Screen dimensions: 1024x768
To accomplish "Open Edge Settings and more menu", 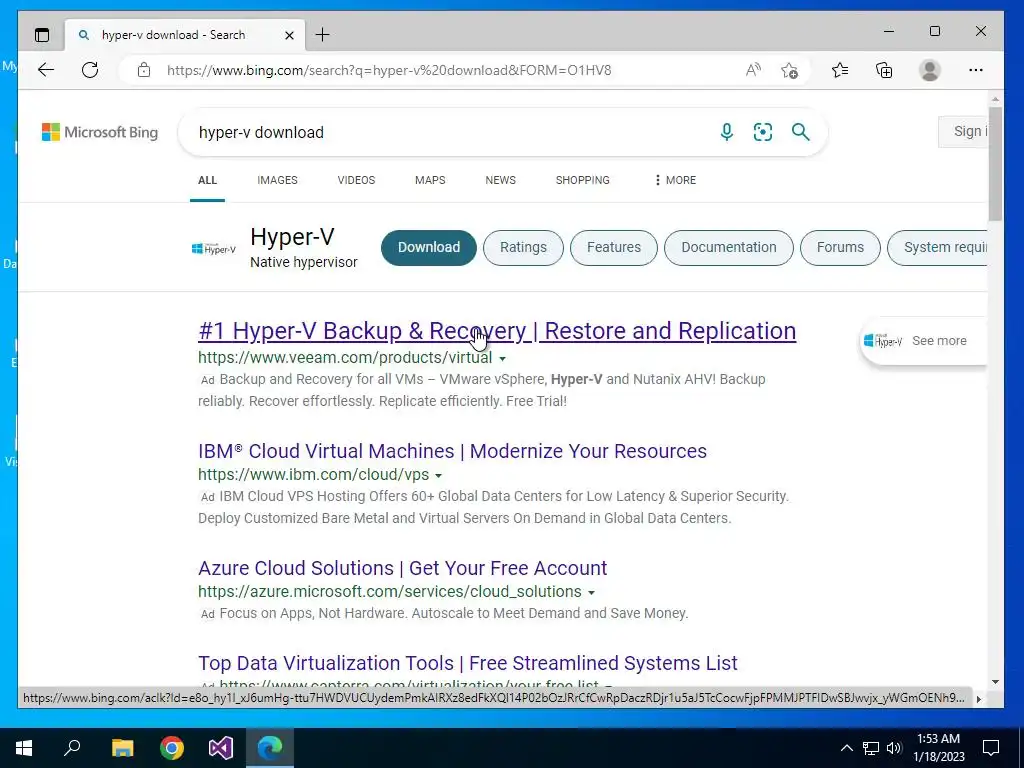I will click(976, 70).
